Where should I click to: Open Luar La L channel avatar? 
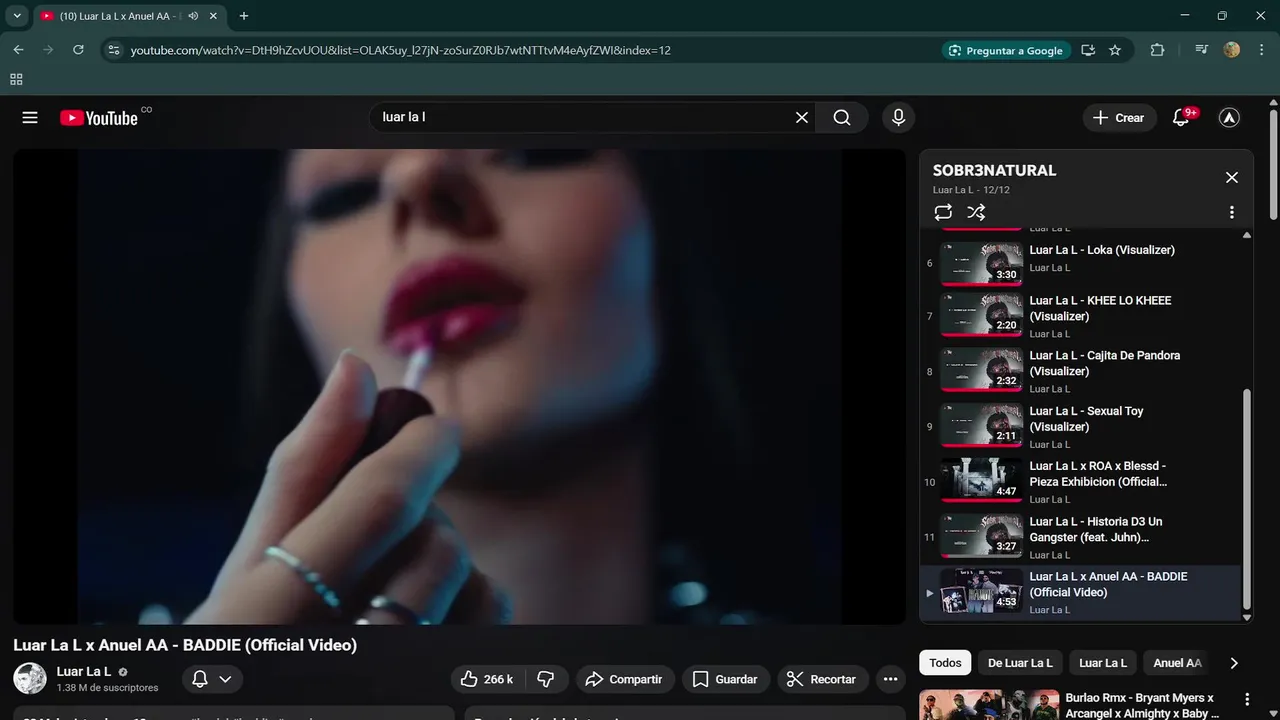tap(30, 678)
